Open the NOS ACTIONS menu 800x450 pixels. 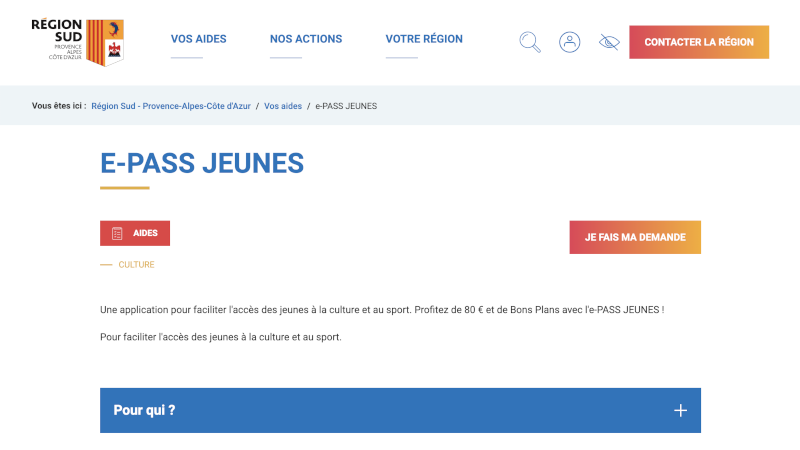[x=306, y=39]
